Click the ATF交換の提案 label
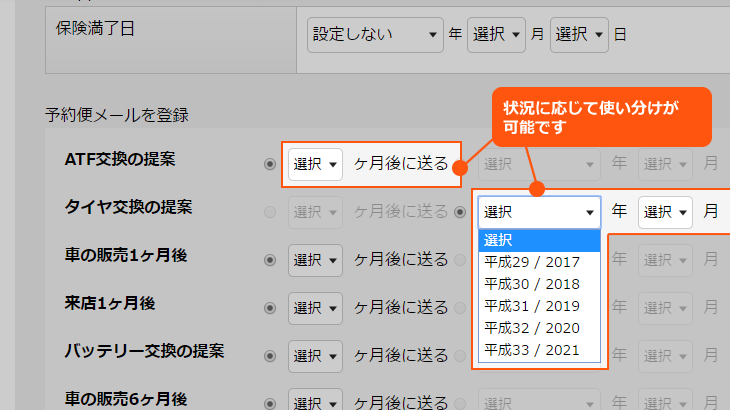Image resolution: width=730 pixels, height=410 pixels. point(120,160)
